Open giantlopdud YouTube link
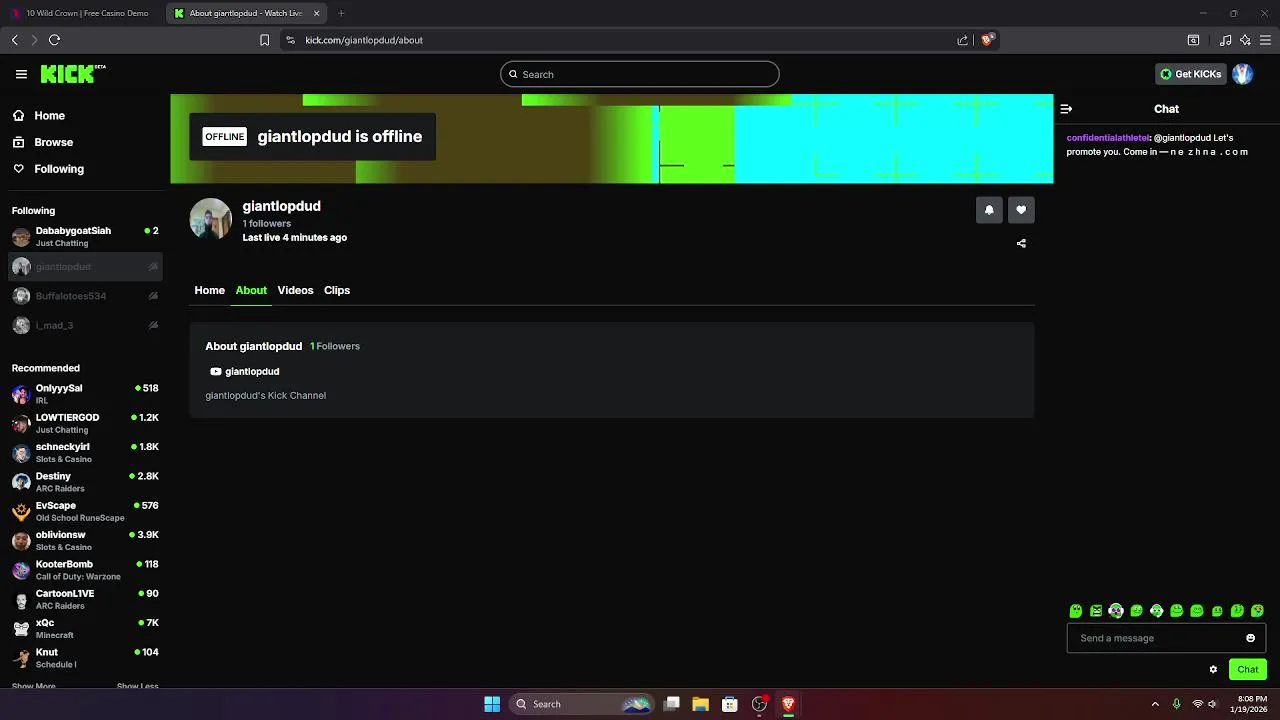Viewport: 1280px width, 720px height. (x=245, y=371)
